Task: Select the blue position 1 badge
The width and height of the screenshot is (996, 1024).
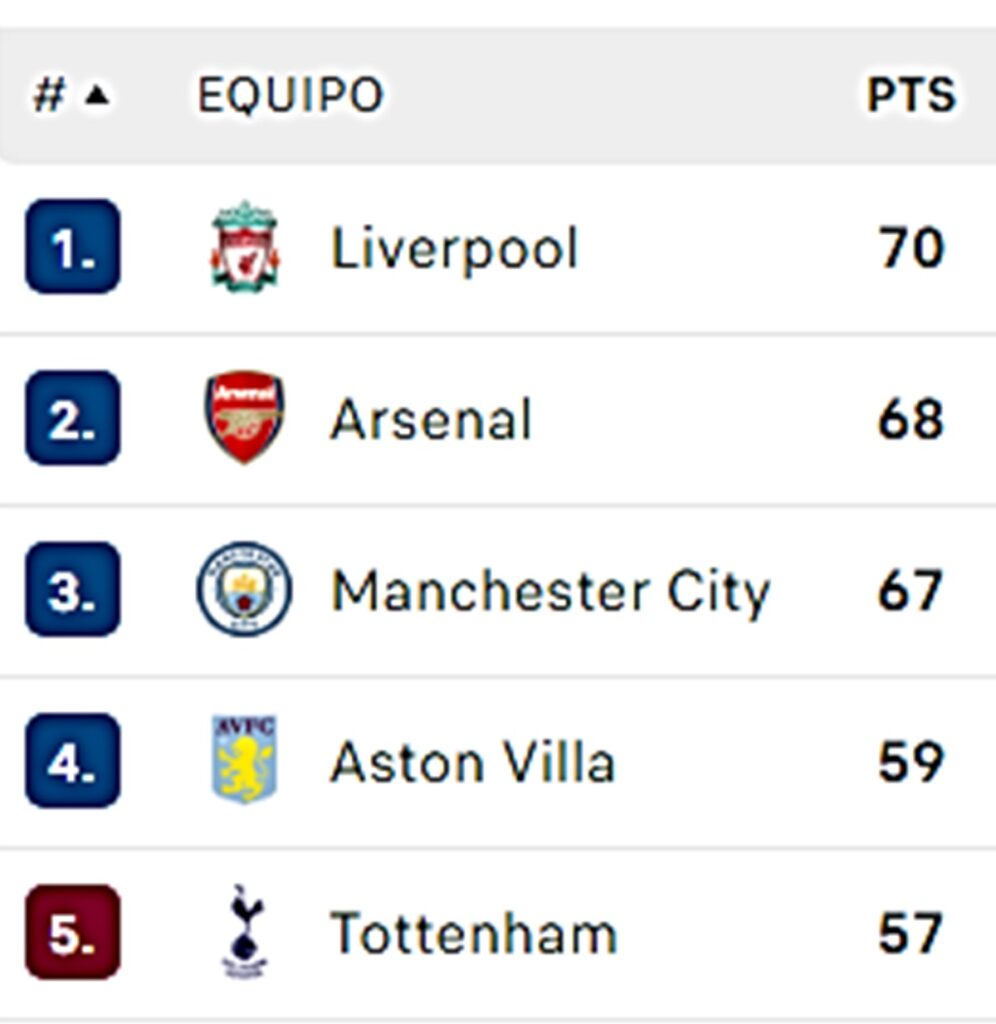Action: pos(72,246)
